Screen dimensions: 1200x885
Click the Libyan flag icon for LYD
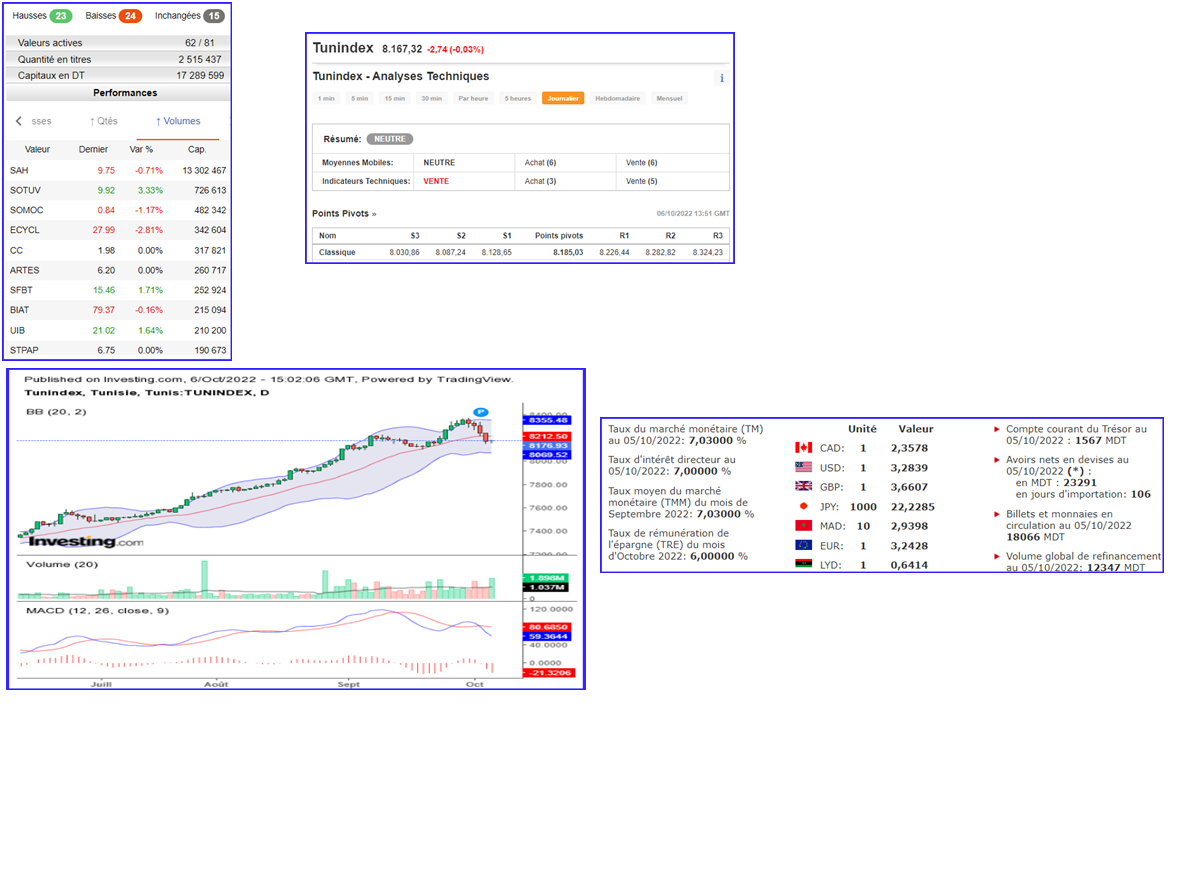(x=802, y=565)
